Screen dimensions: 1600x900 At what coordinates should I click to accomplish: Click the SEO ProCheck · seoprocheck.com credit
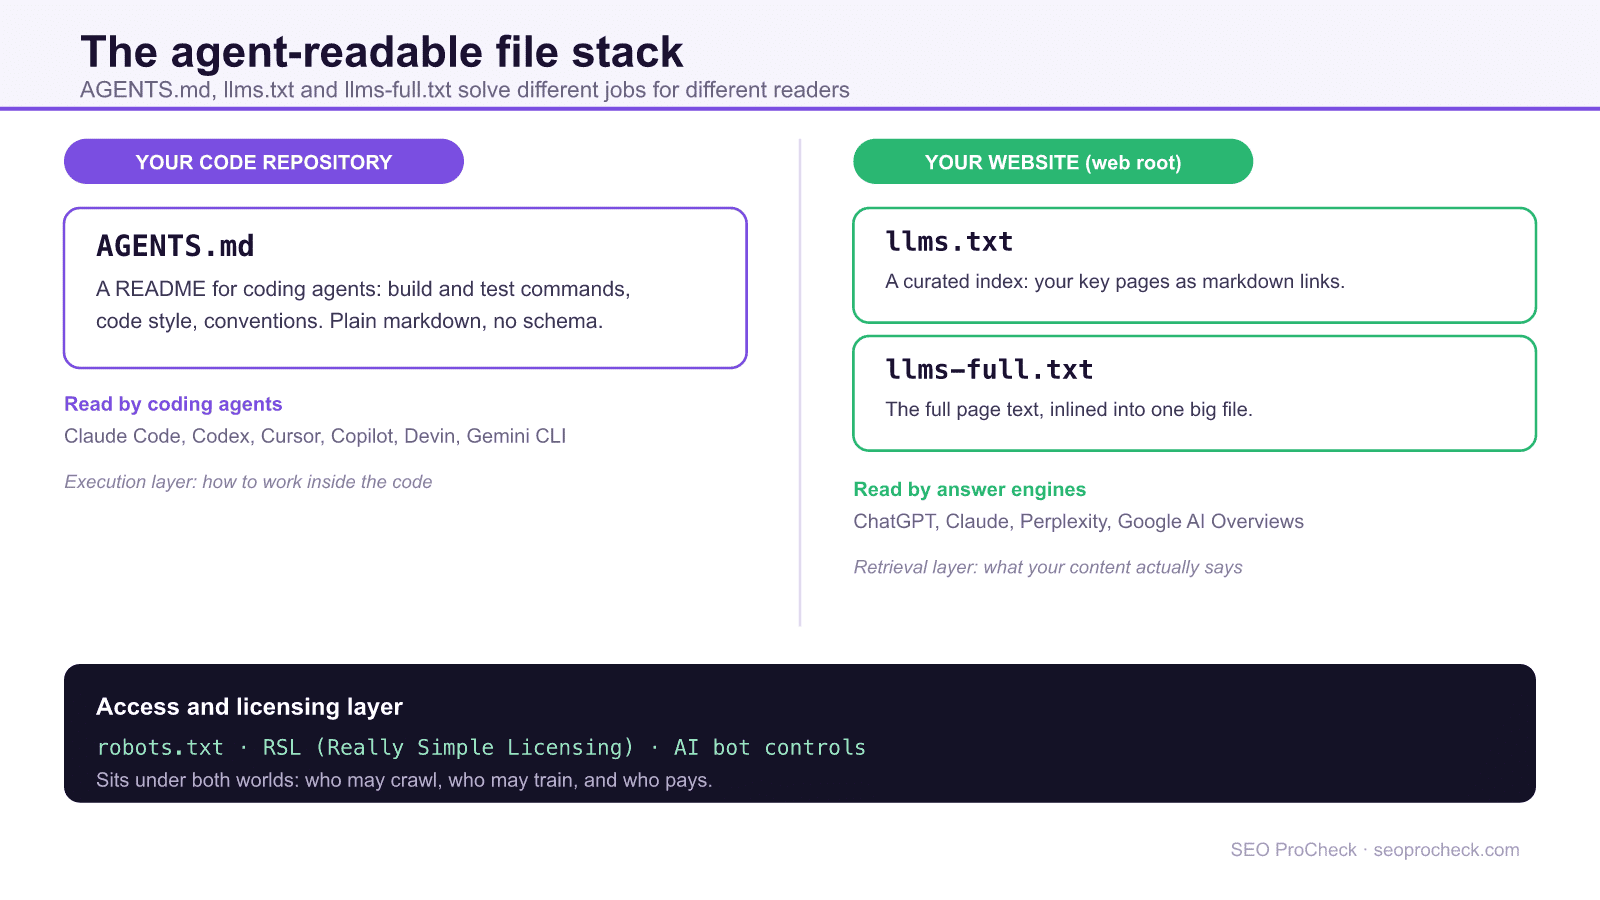pyautogui.click(x=1375, y=850)
